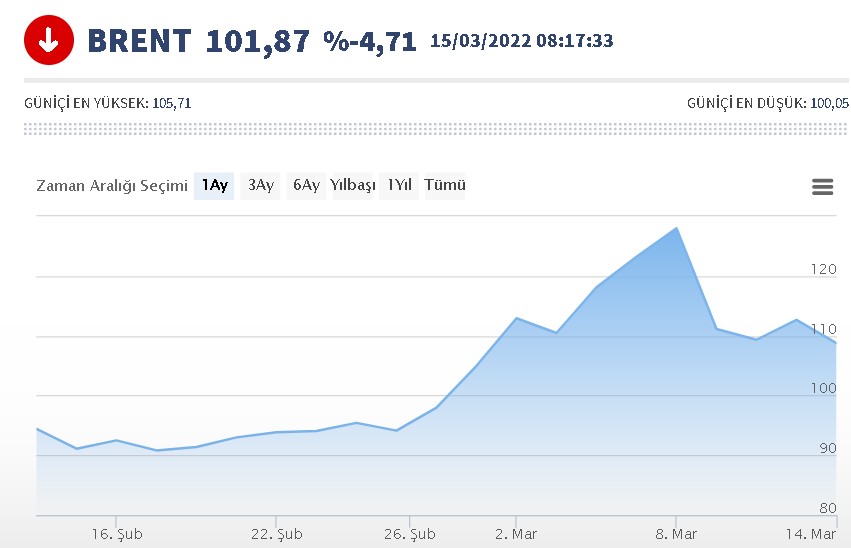Click the 90 y-axis value
This screenshot has width=851, height=548.
click(828, 448)
